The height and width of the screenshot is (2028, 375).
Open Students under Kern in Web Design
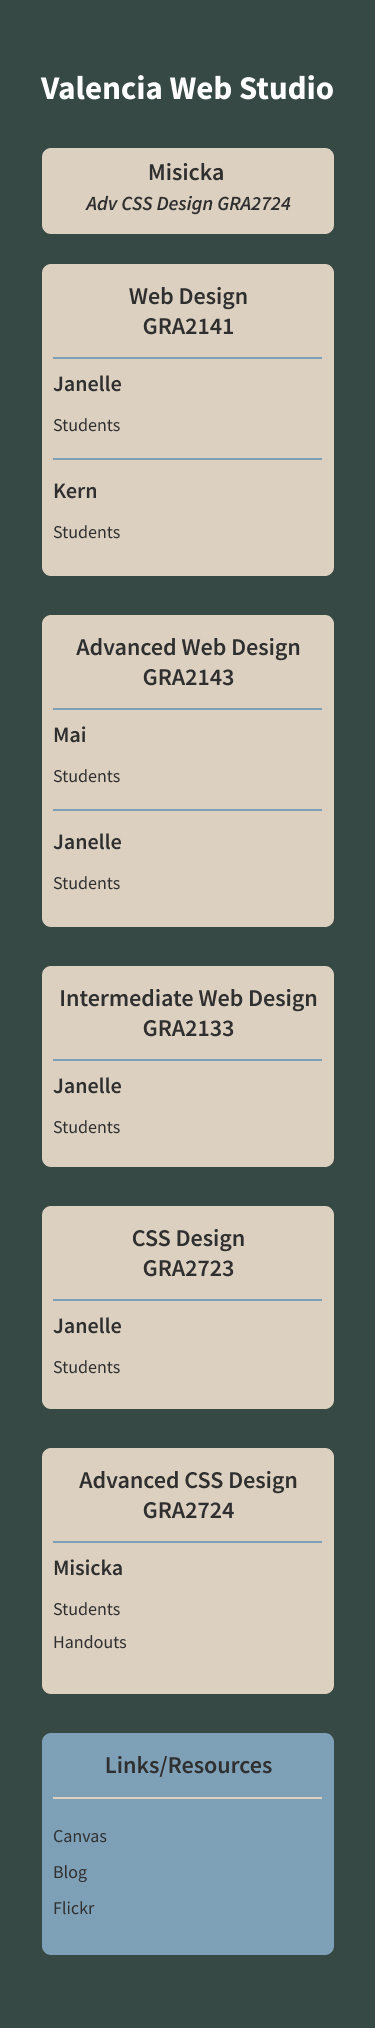coord(87,532)
